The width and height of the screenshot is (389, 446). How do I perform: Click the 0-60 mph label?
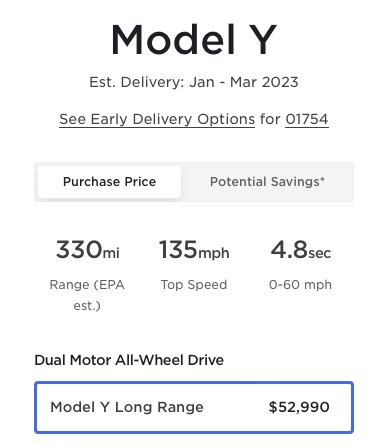tap(300, 285)
